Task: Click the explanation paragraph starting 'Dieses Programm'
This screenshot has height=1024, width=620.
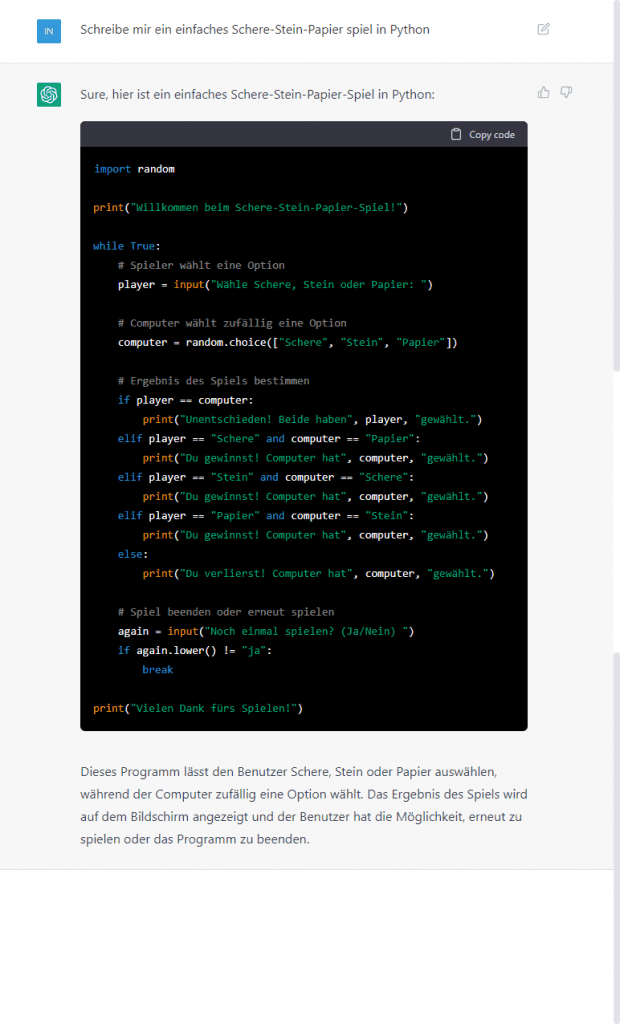Action: (303, 805)
